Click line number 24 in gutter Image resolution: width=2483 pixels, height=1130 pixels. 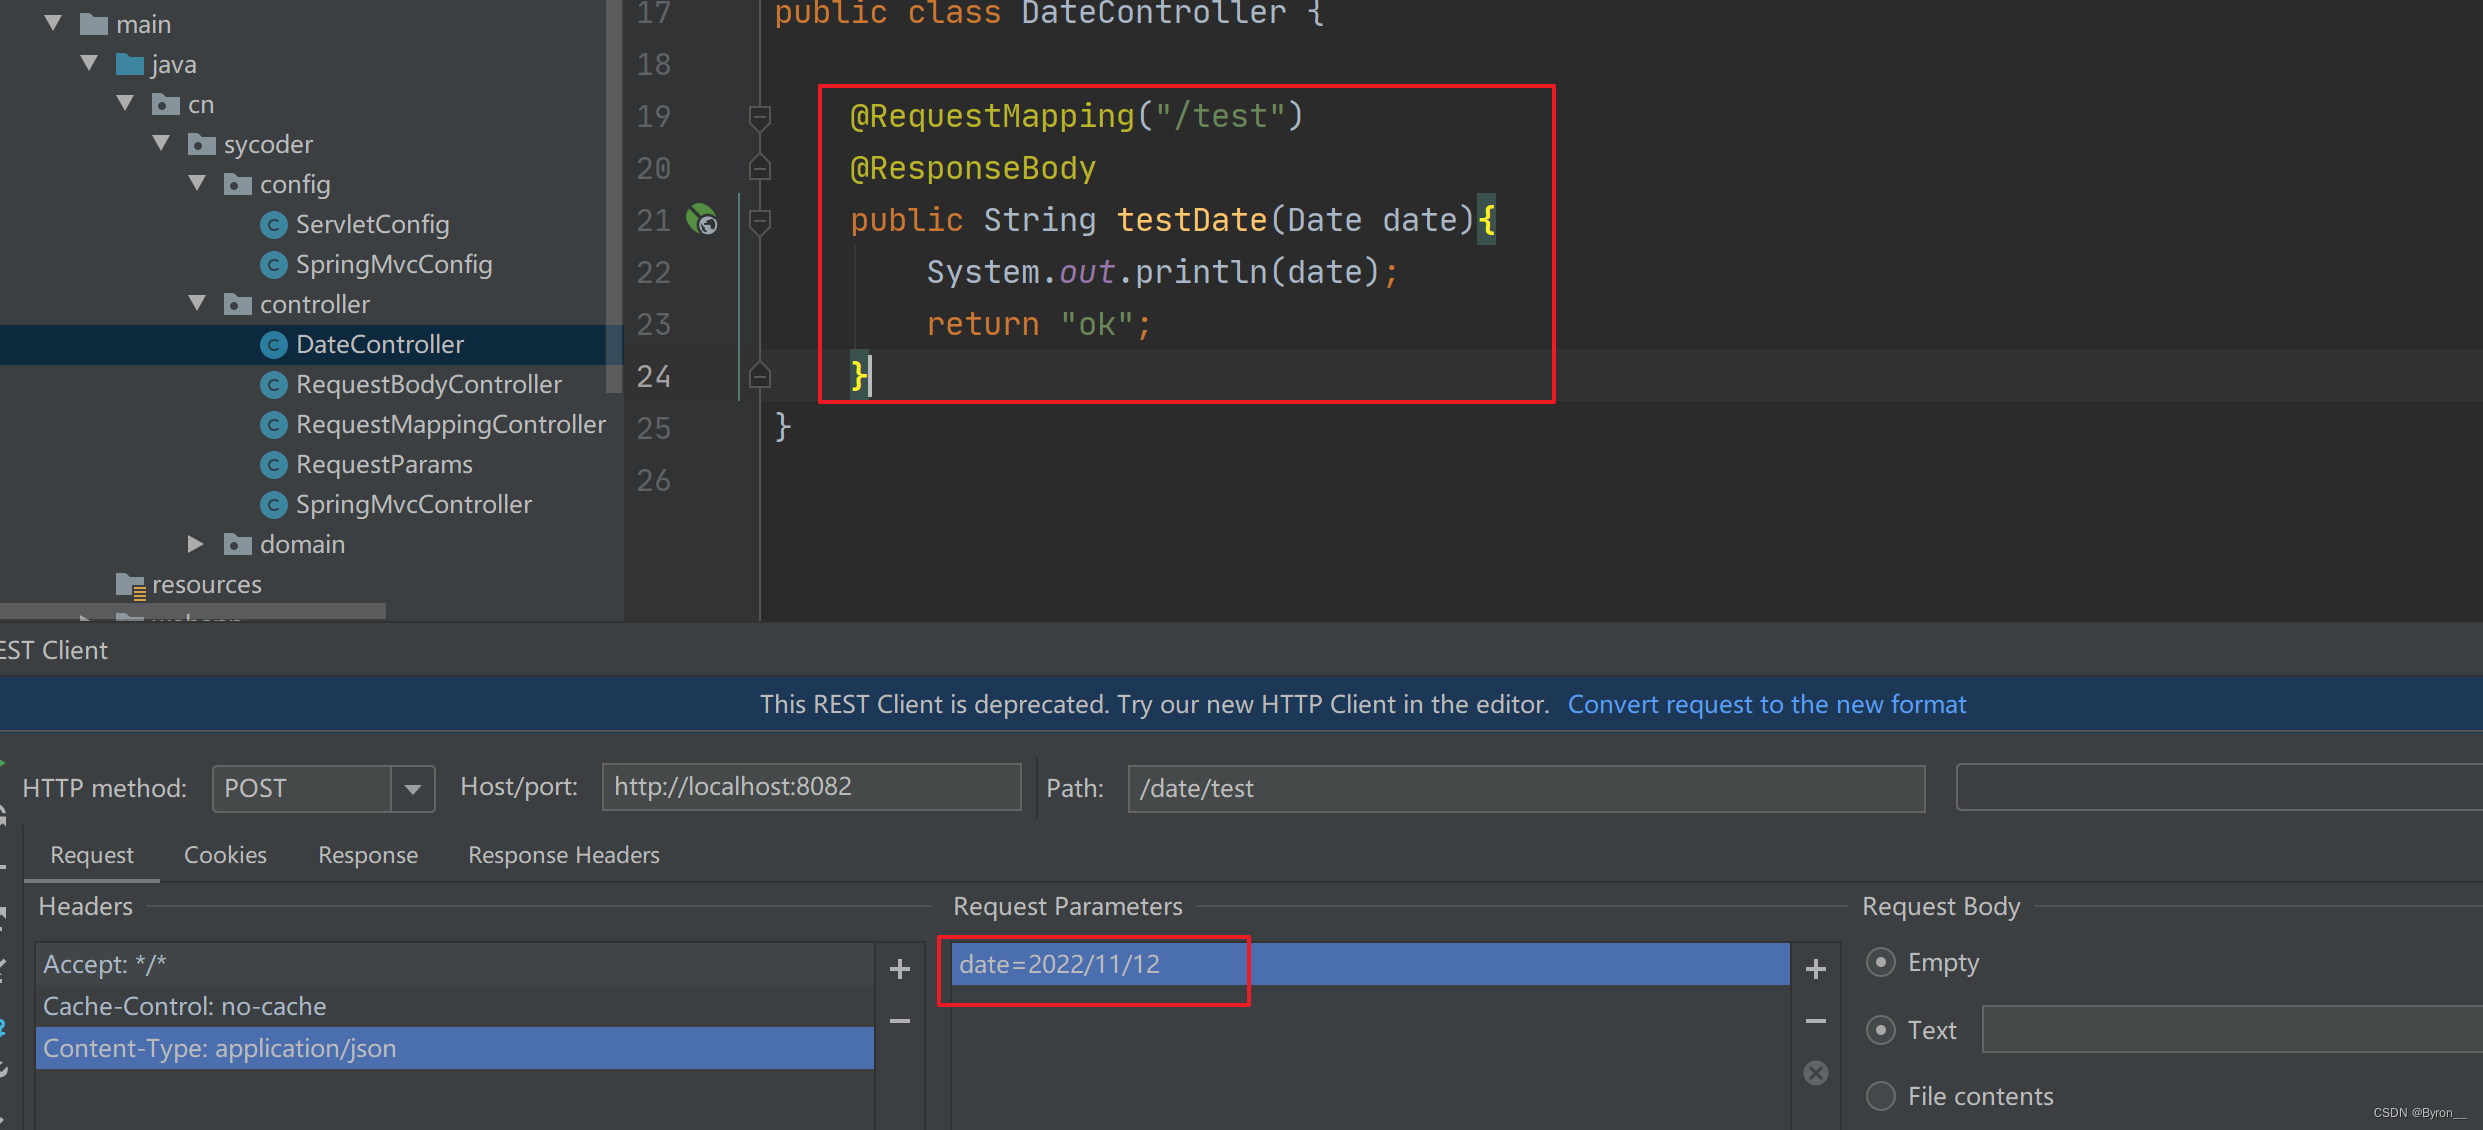(x=653, y=377)
